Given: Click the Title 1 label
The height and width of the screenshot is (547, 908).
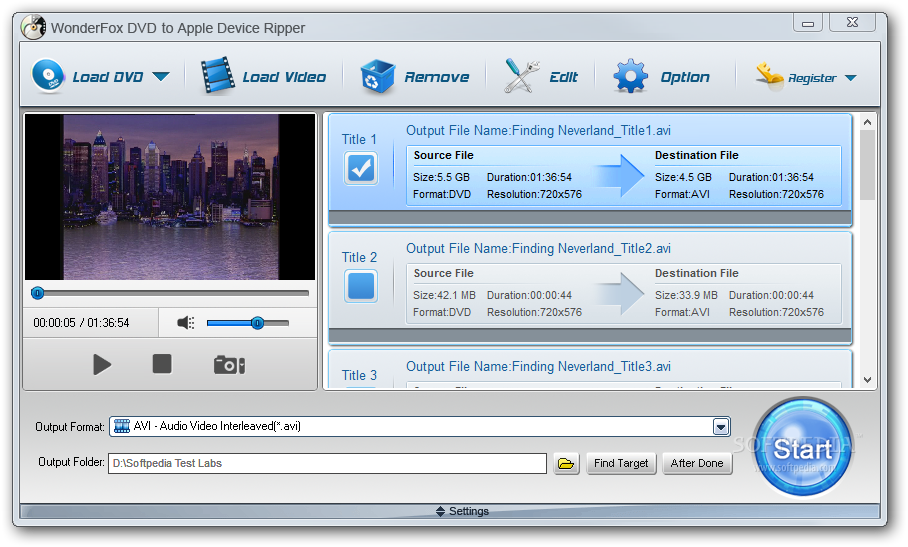Looking at the screenshot, I should pos(359,139).
